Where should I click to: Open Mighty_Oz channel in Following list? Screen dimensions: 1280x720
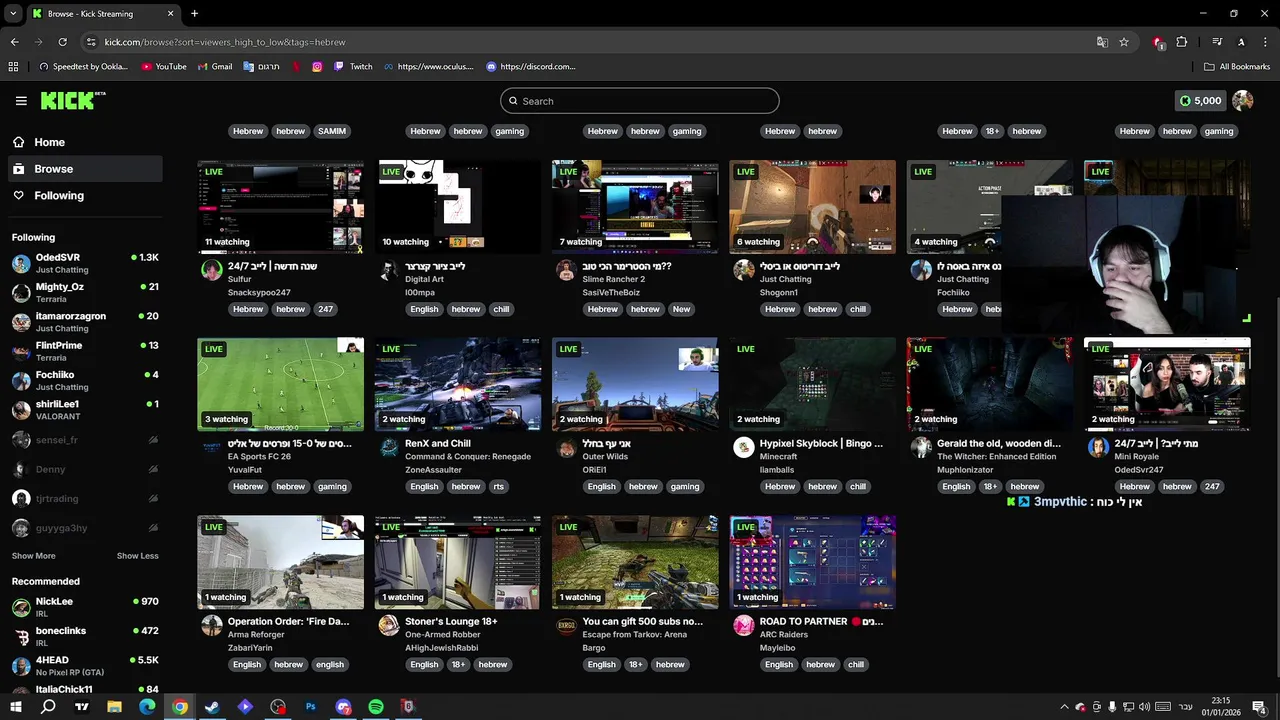[x=85, y=292]
